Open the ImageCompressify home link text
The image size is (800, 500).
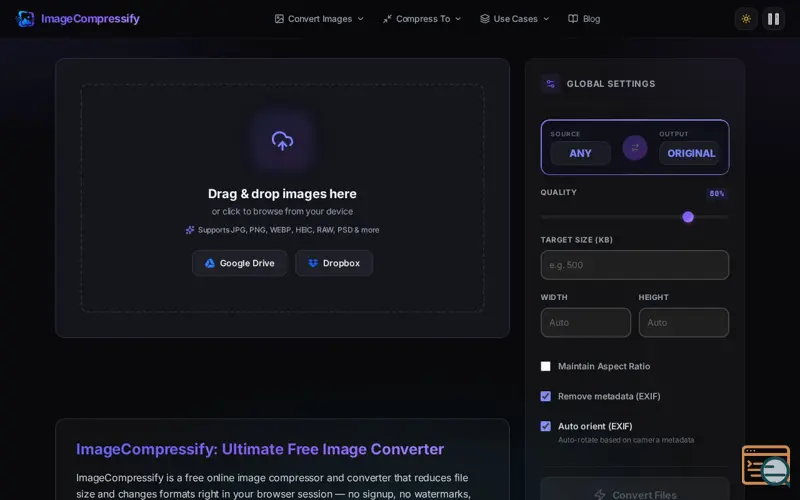coord(90,19)
